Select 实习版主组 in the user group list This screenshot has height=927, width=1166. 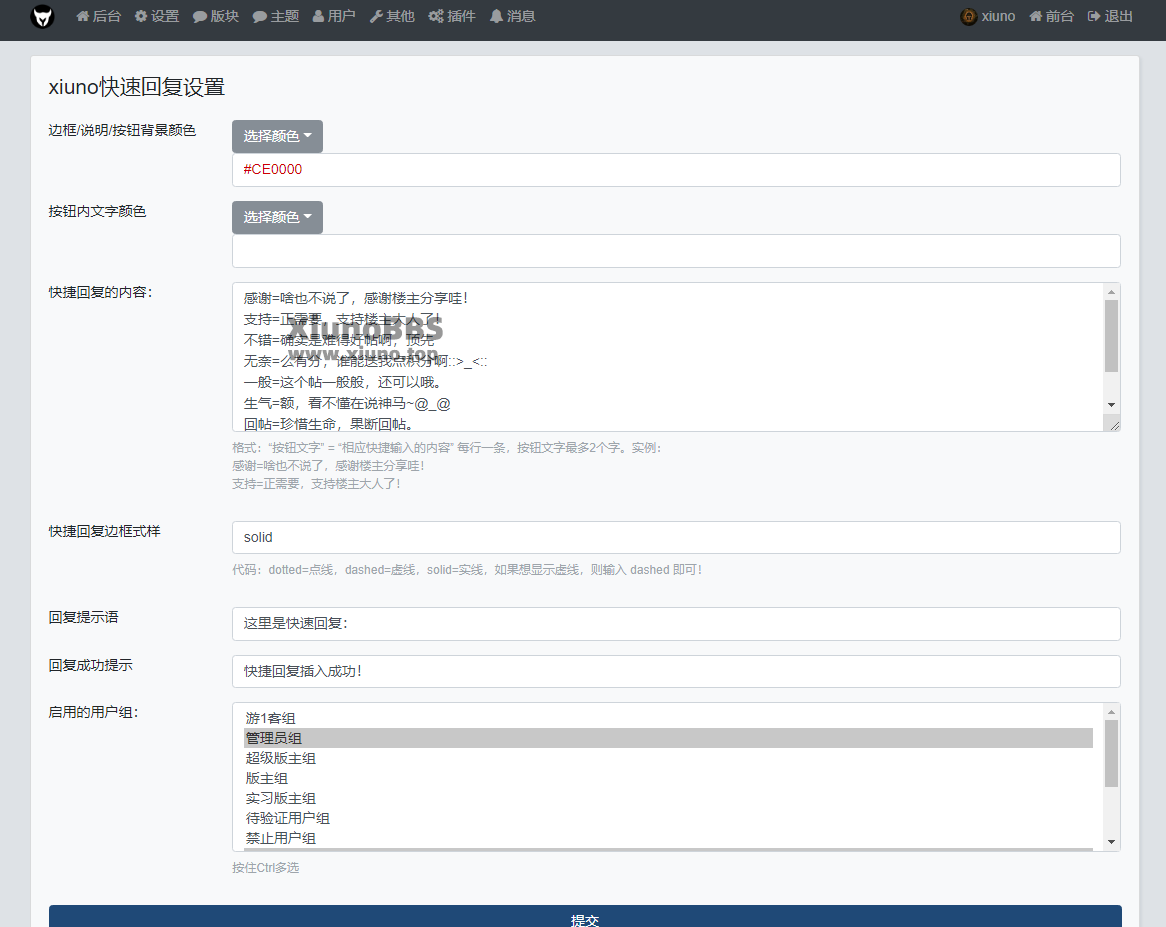pos(669,798)
